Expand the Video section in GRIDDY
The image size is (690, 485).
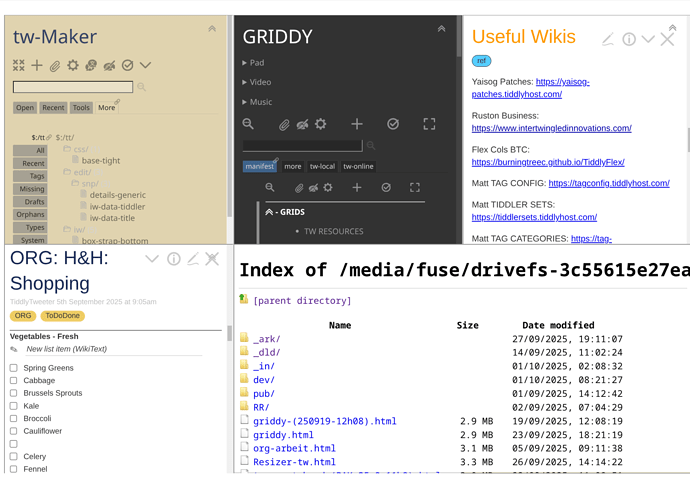[260, 82]
